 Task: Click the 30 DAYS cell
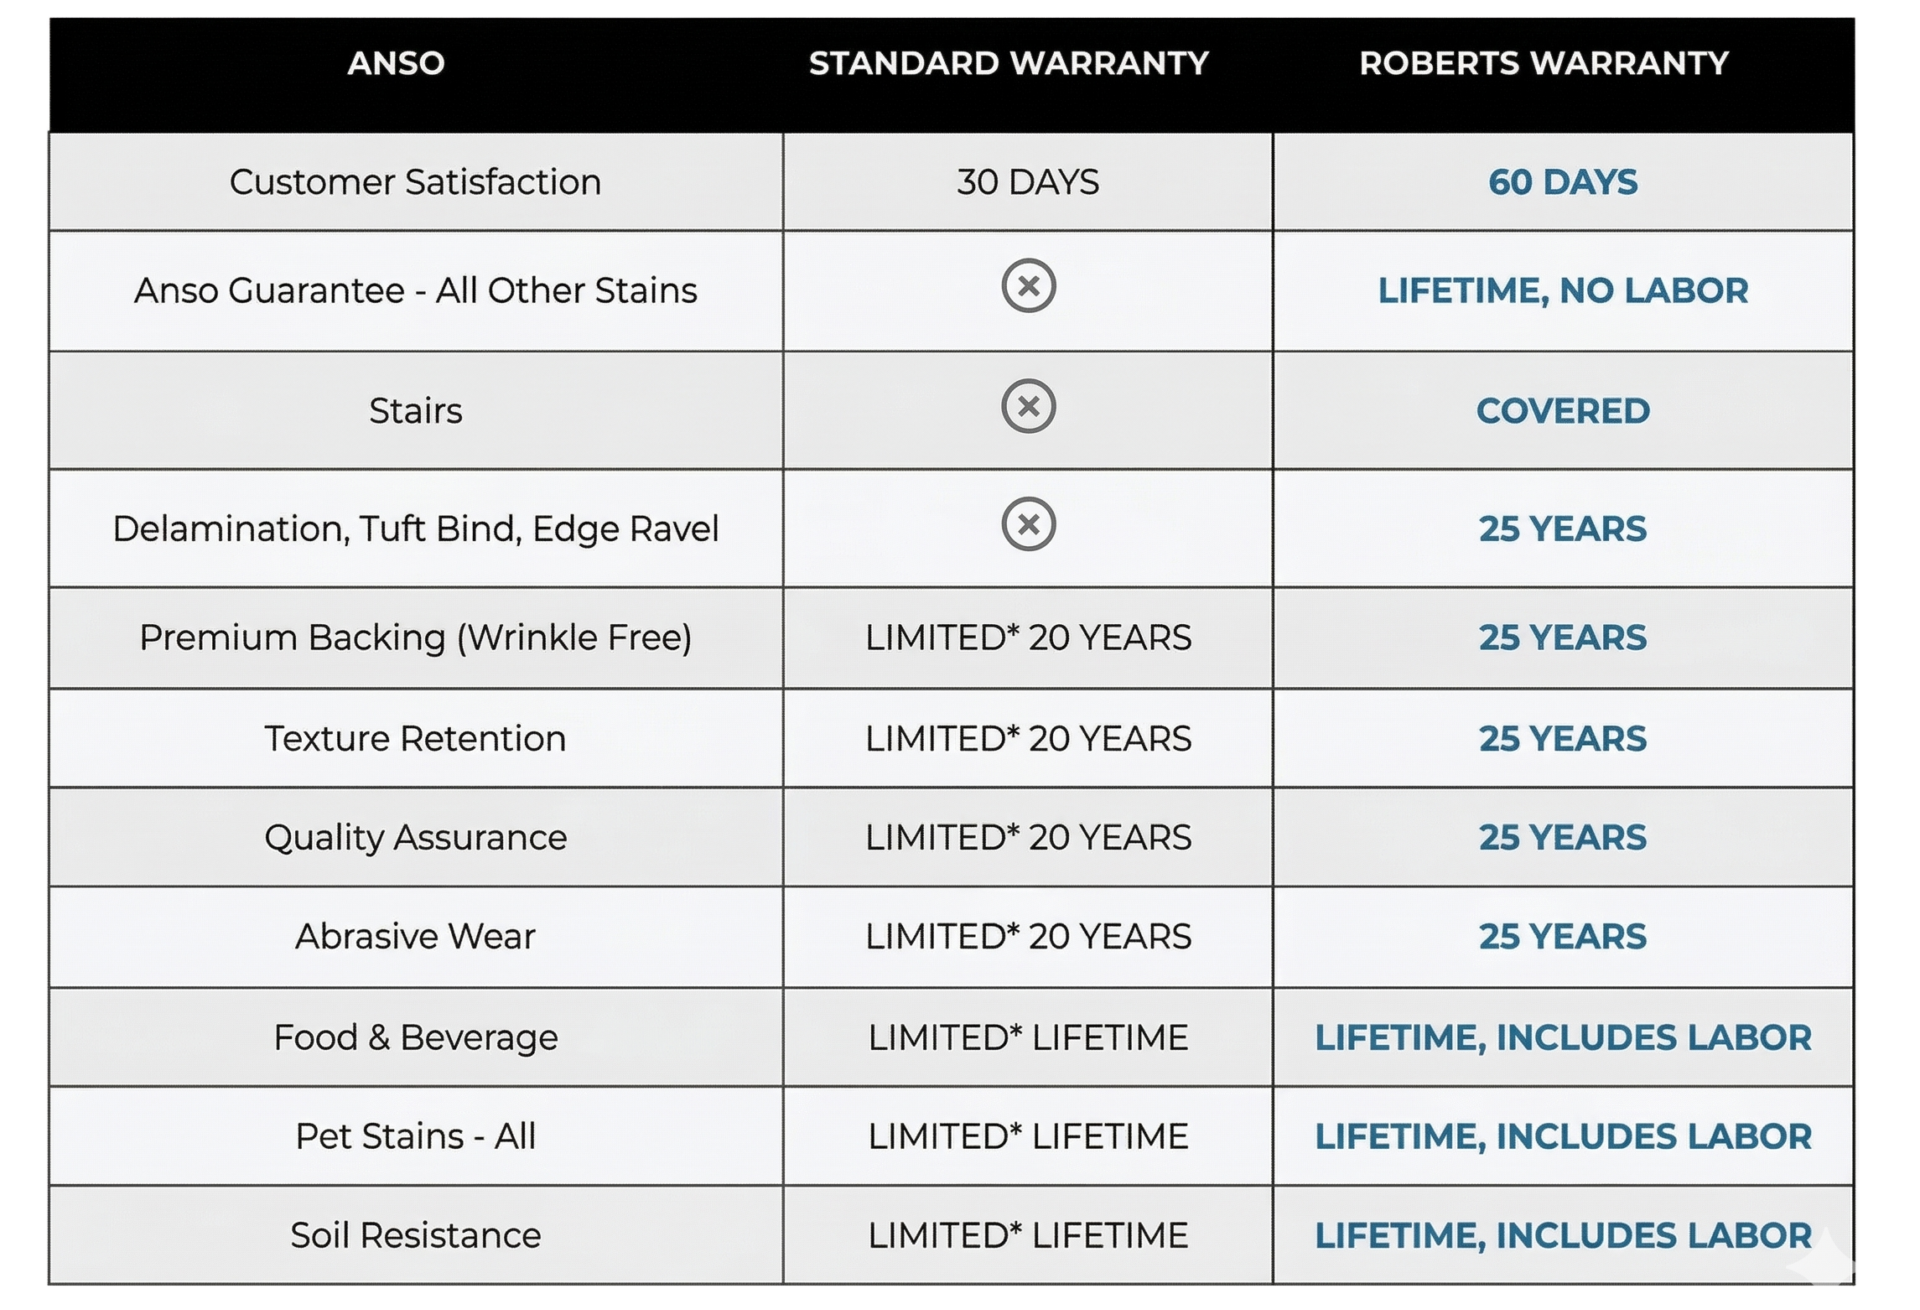point(1027,182)
